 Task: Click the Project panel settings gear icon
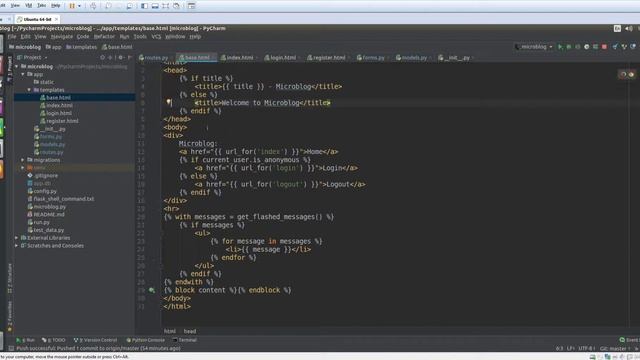click(121, 58)
